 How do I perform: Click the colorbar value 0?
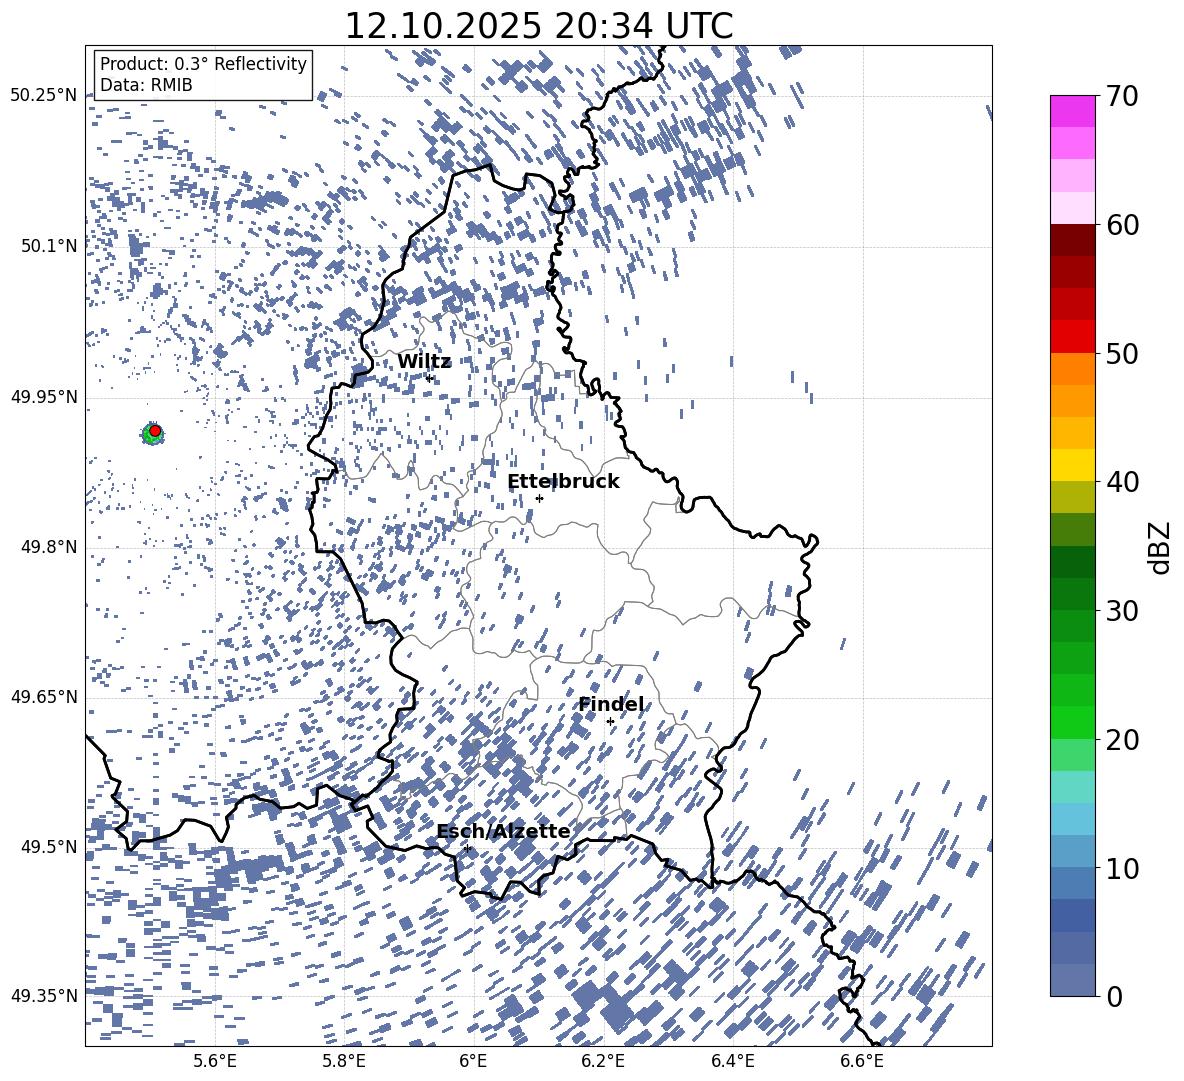1115,996
